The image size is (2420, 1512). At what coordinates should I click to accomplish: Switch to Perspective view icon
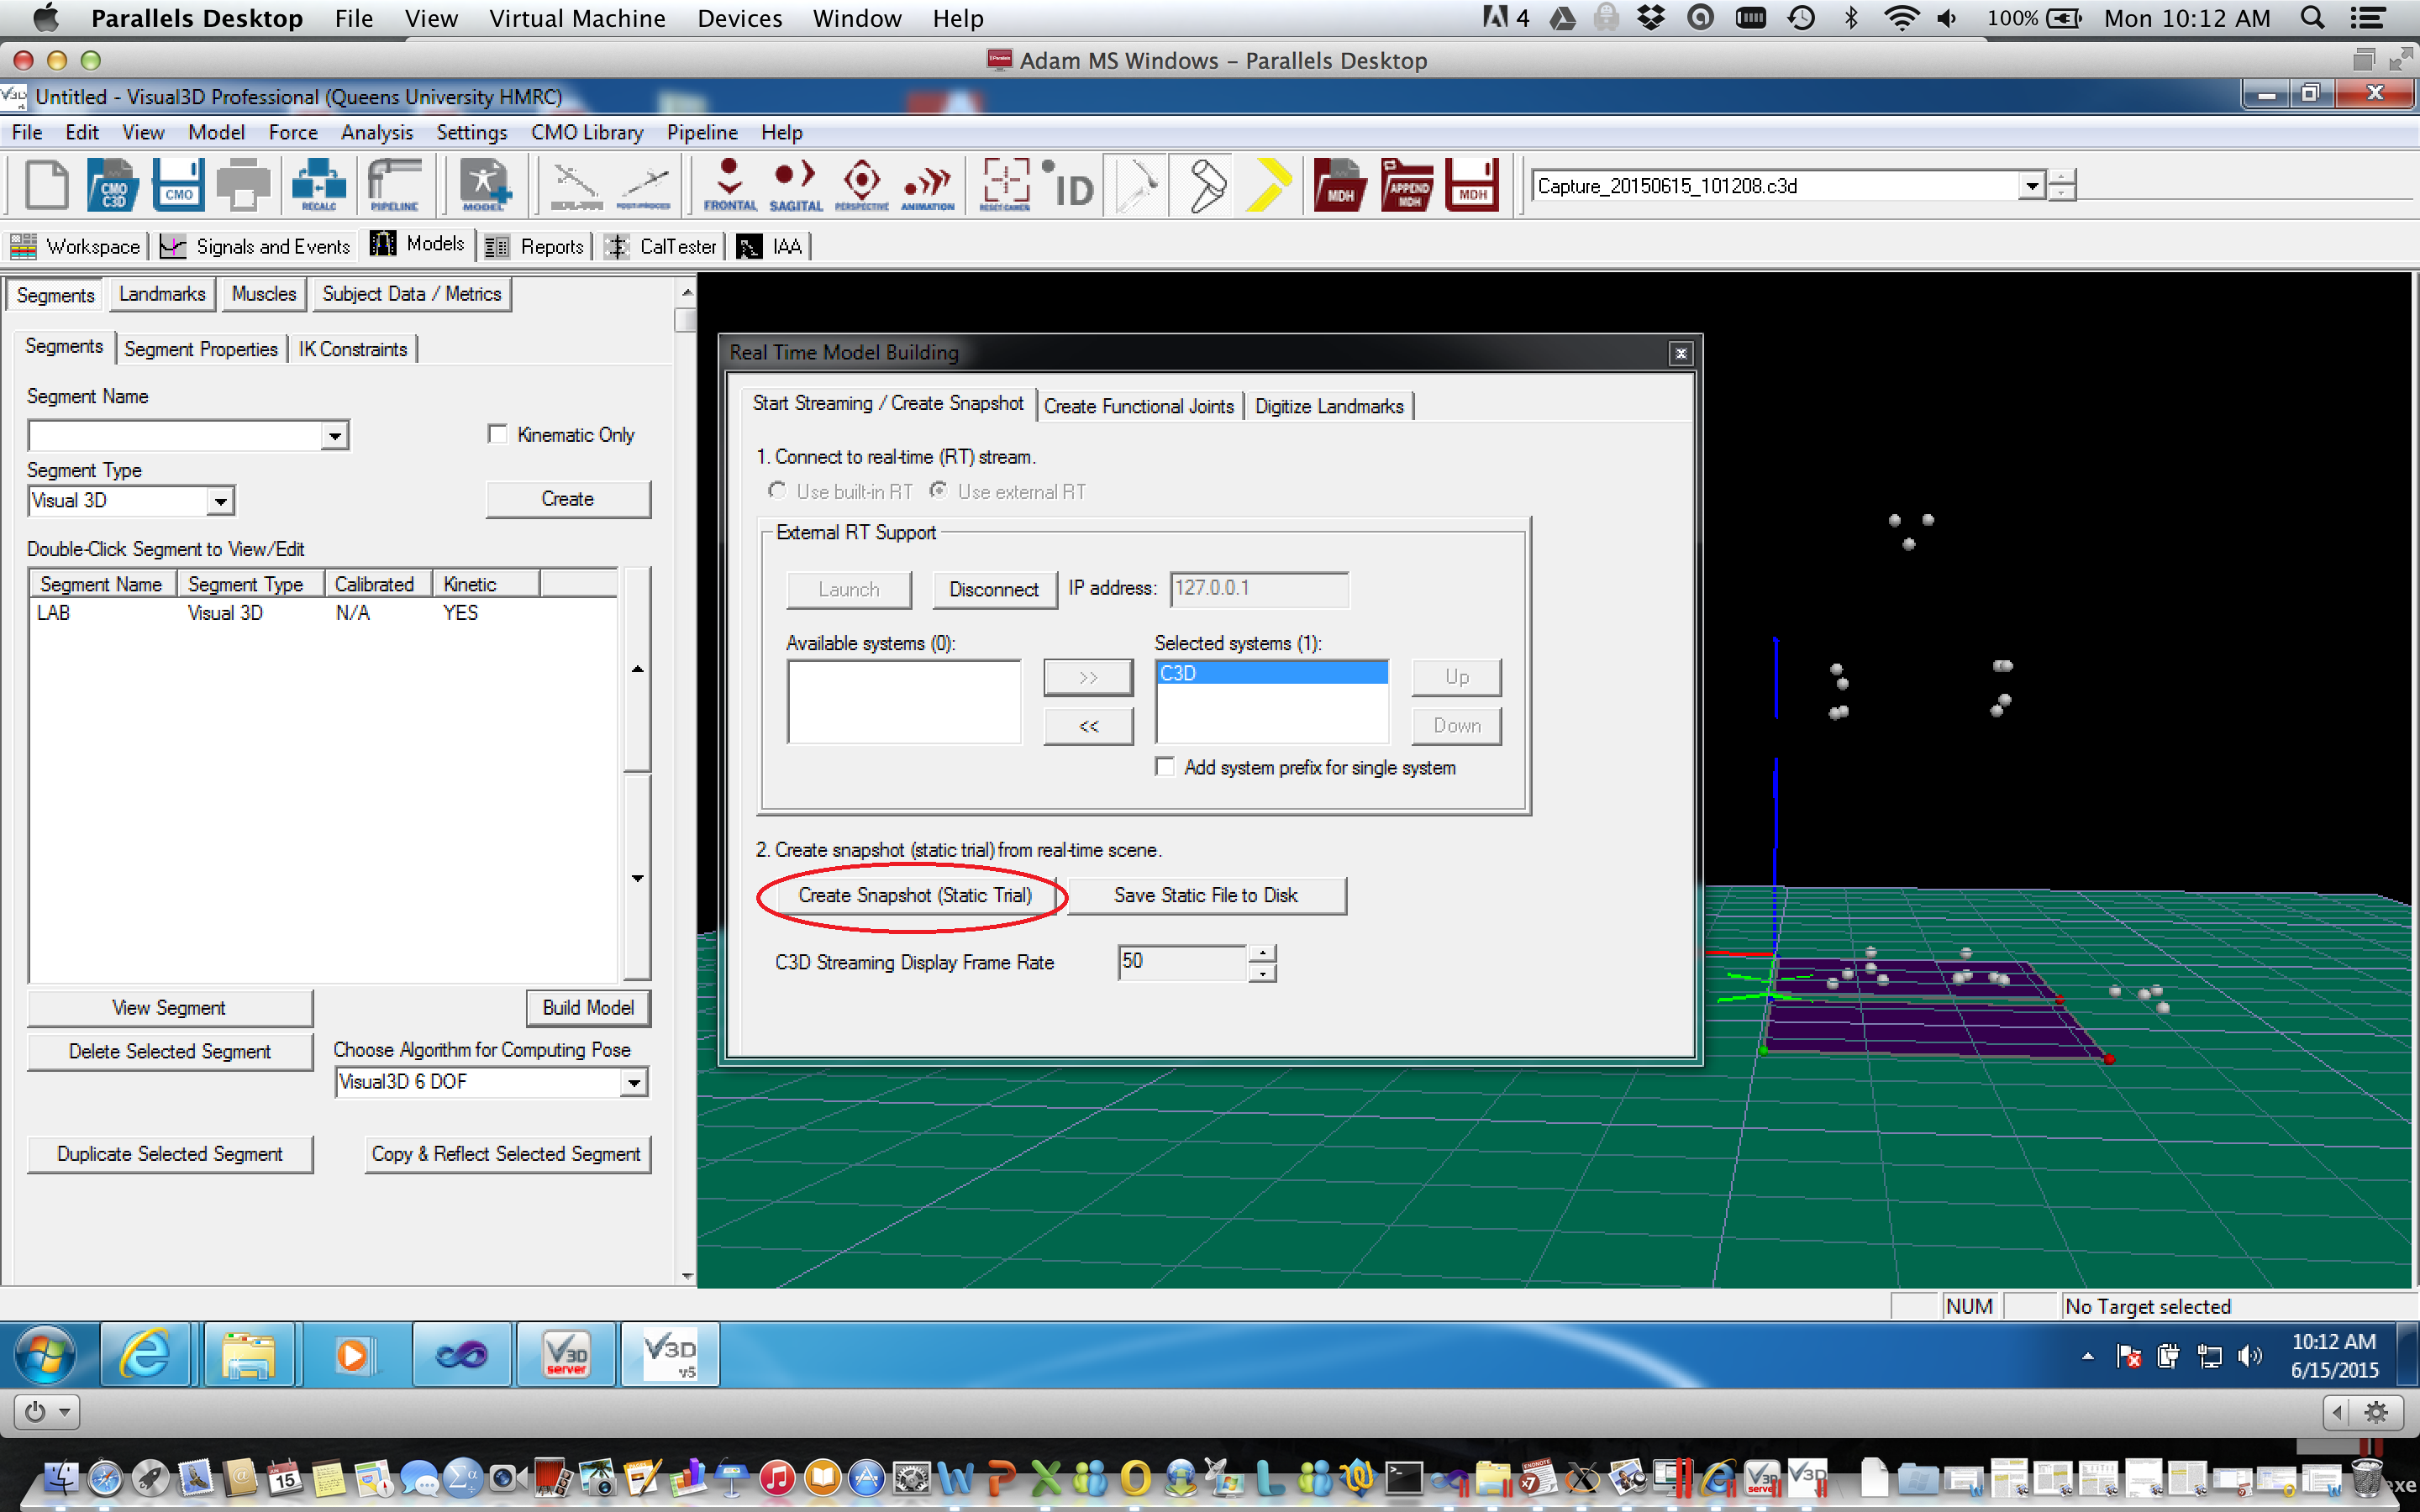[x=862, y=185]
